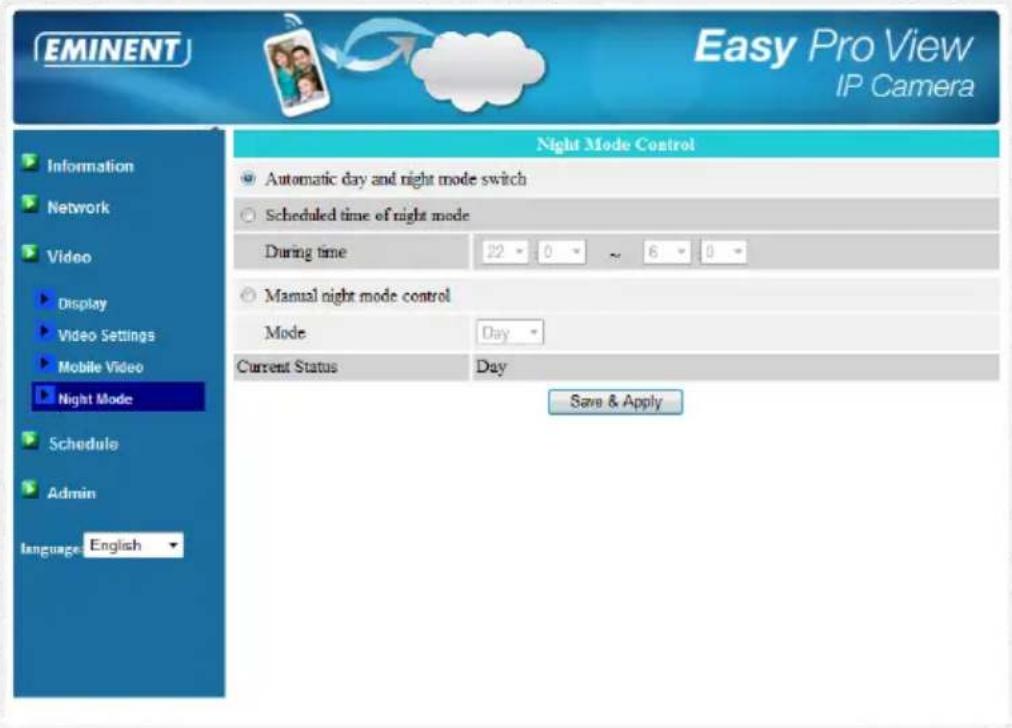Click the Night Mode Control heading

click(616, 144)
